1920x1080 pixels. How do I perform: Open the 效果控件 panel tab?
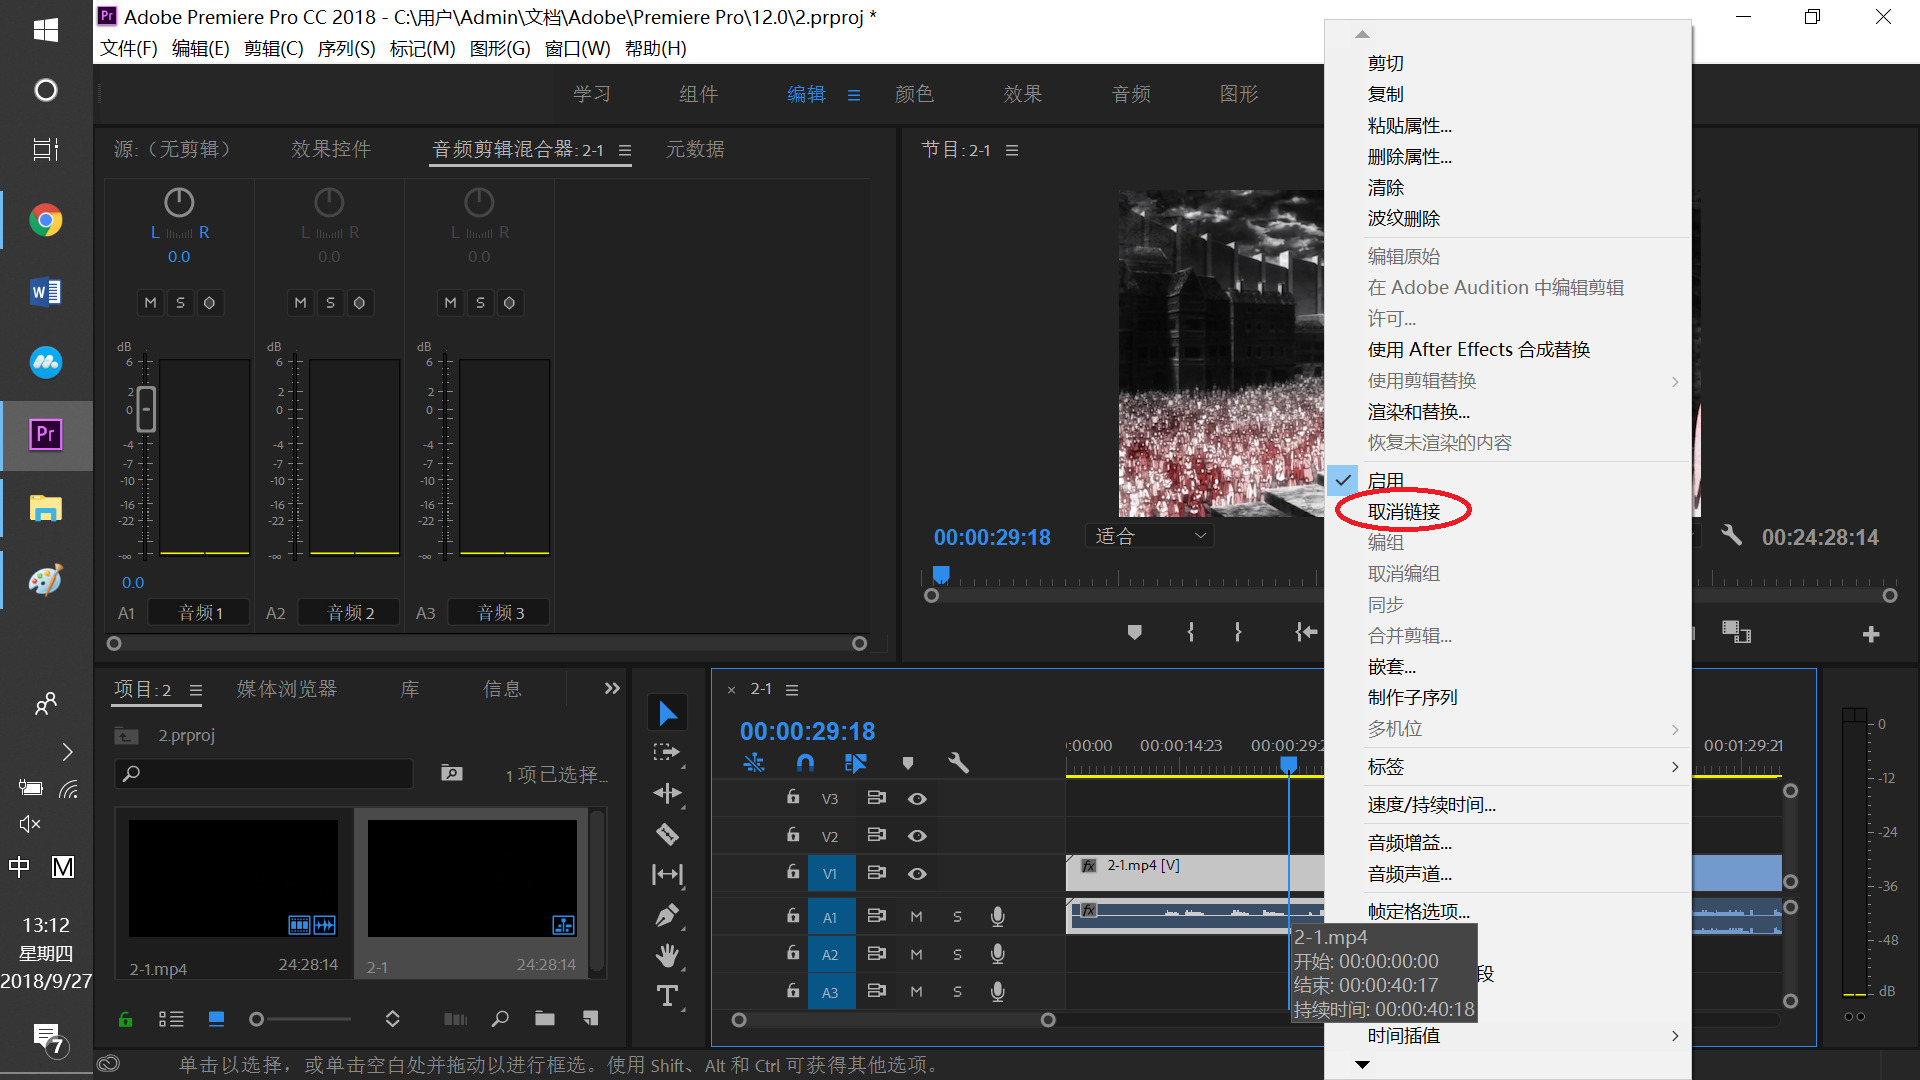click(331, 149)
